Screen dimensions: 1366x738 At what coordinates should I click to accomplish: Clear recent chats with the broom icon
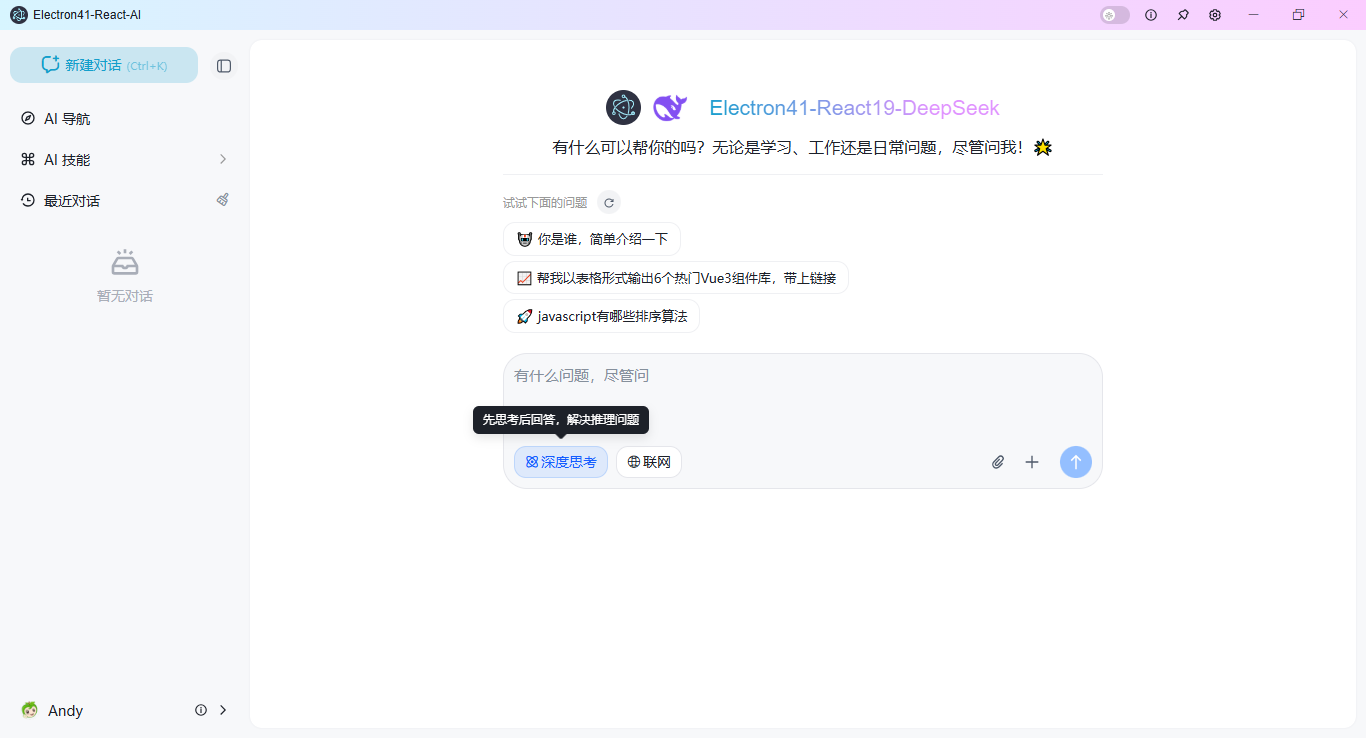pyautogui.click(x=223, y=200)
